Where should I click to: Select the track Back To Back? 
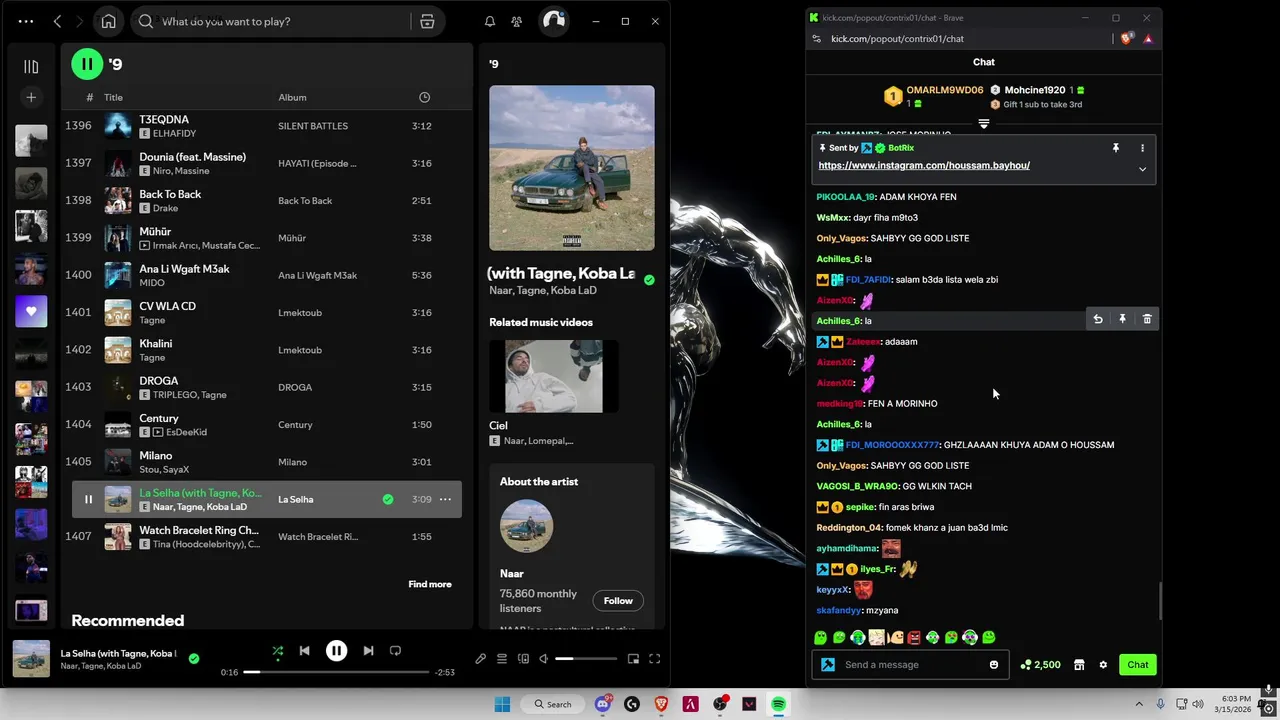click(266, 200)
